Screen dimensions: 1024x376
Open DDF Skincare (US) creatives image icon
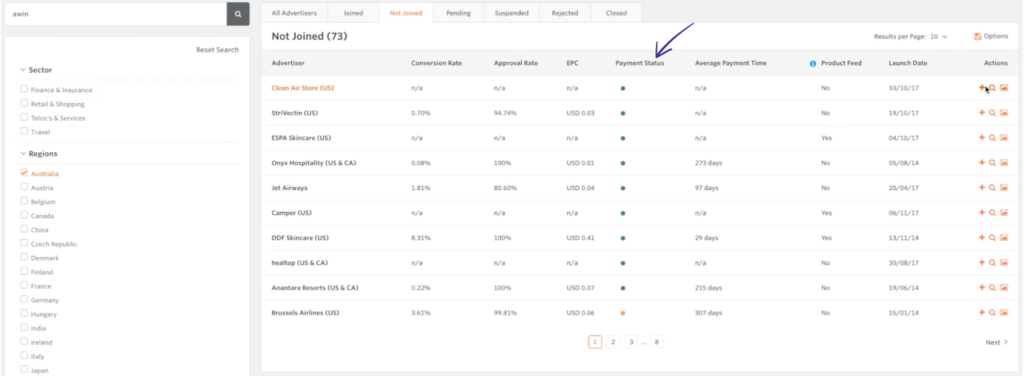pos(1004,238)
